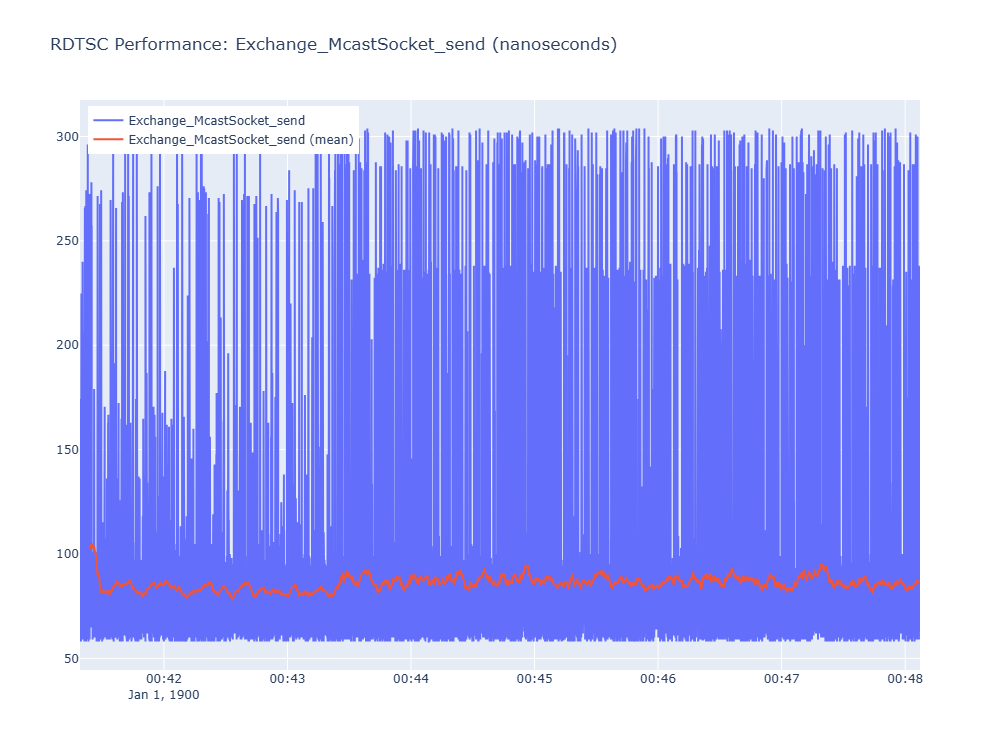Click the red mean line's initial peak
The height and width of the screenshot is (750, 1000).
click(92, 545)
